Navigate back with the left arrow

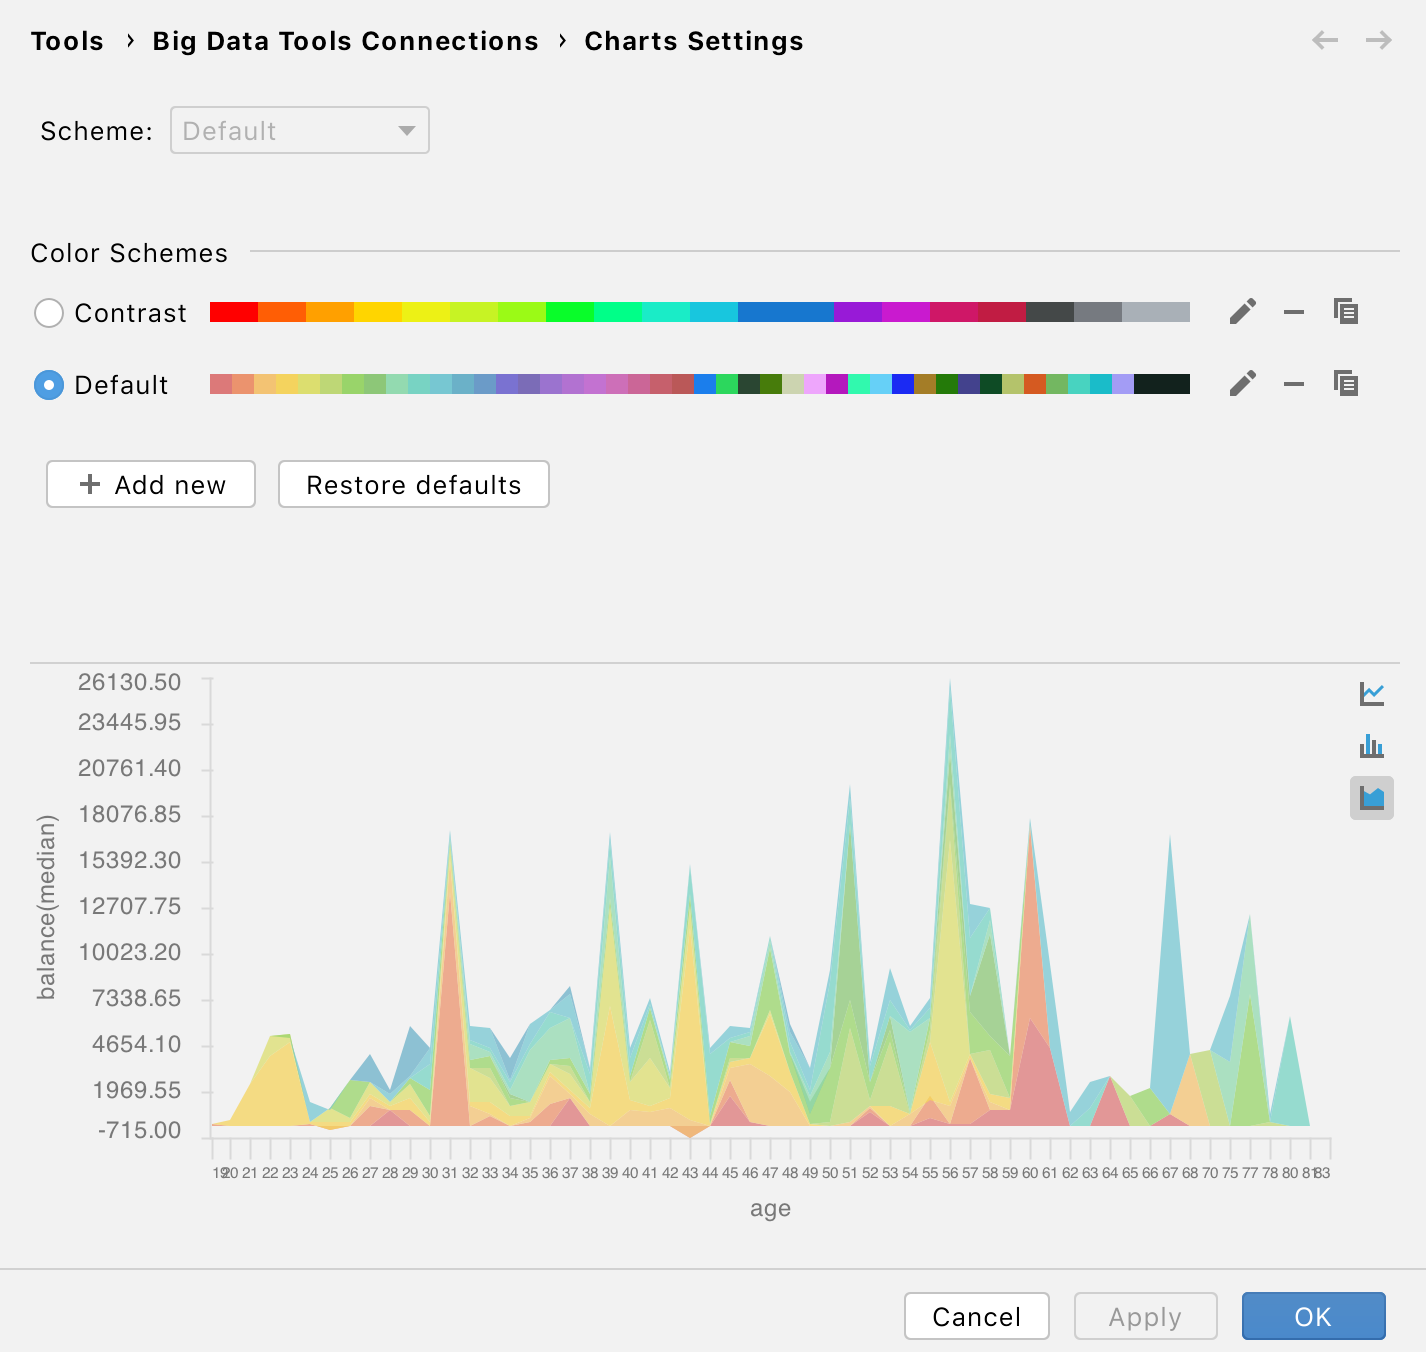coord(1325,40)
